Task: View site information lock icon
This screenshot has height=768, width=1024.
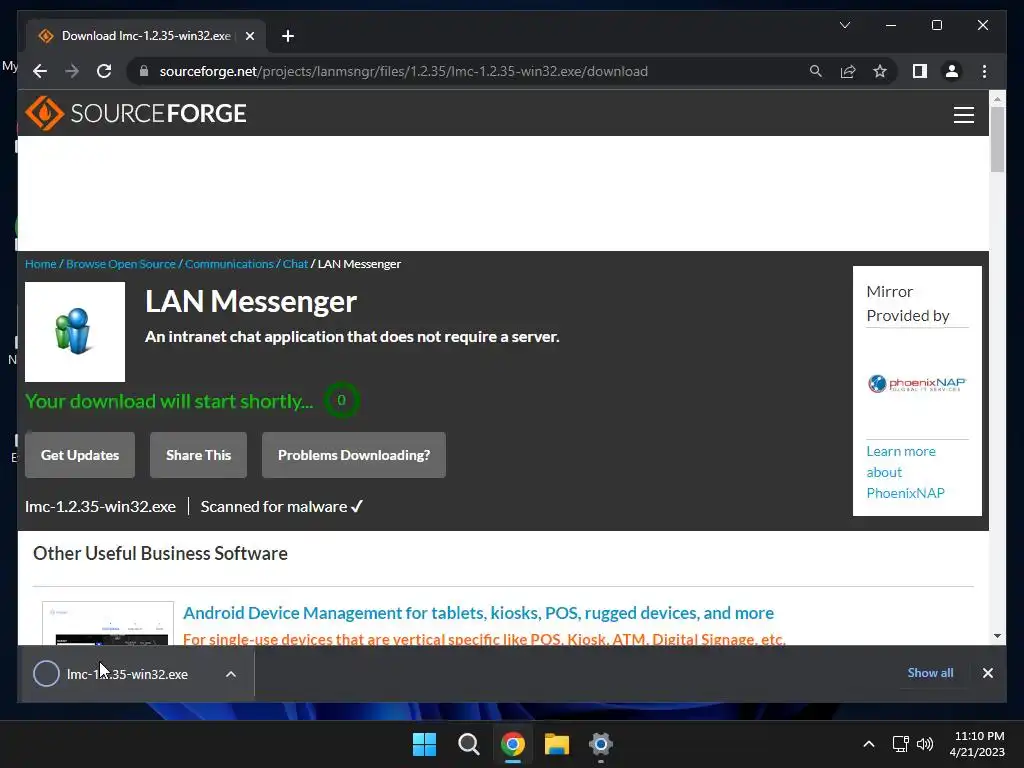Action: coord(144,71)
